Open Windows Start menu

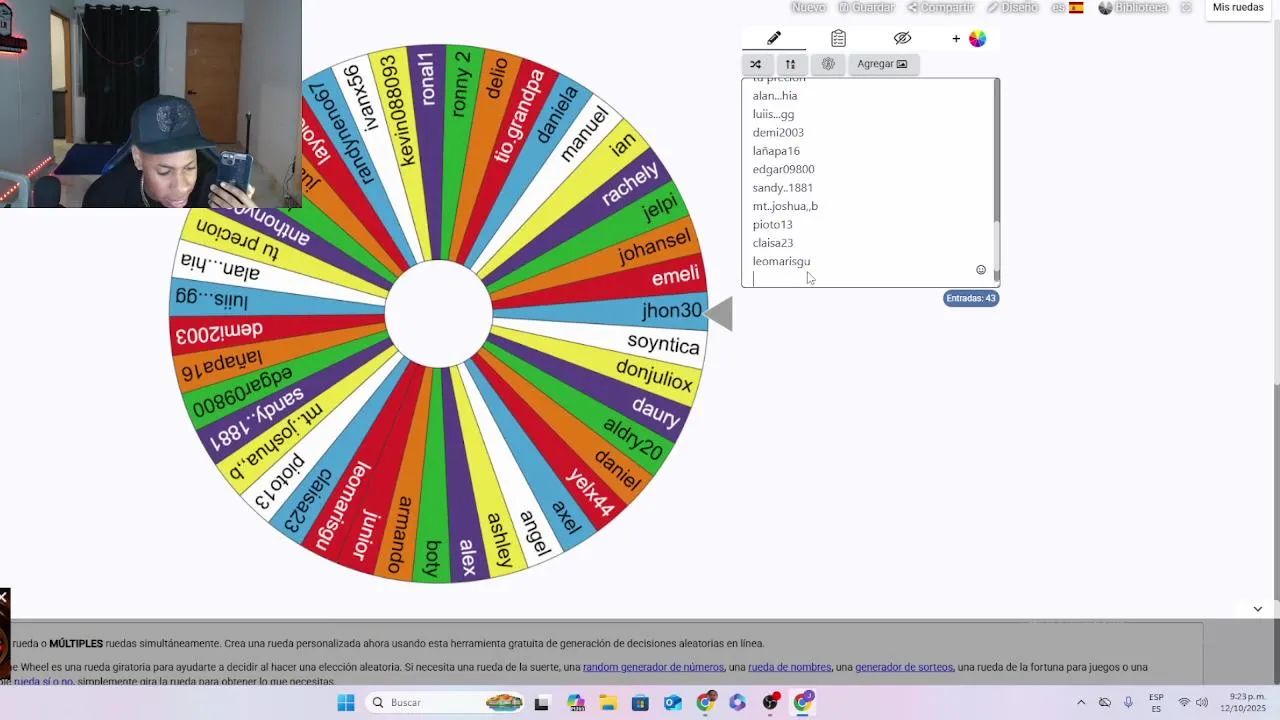[346, 702]
